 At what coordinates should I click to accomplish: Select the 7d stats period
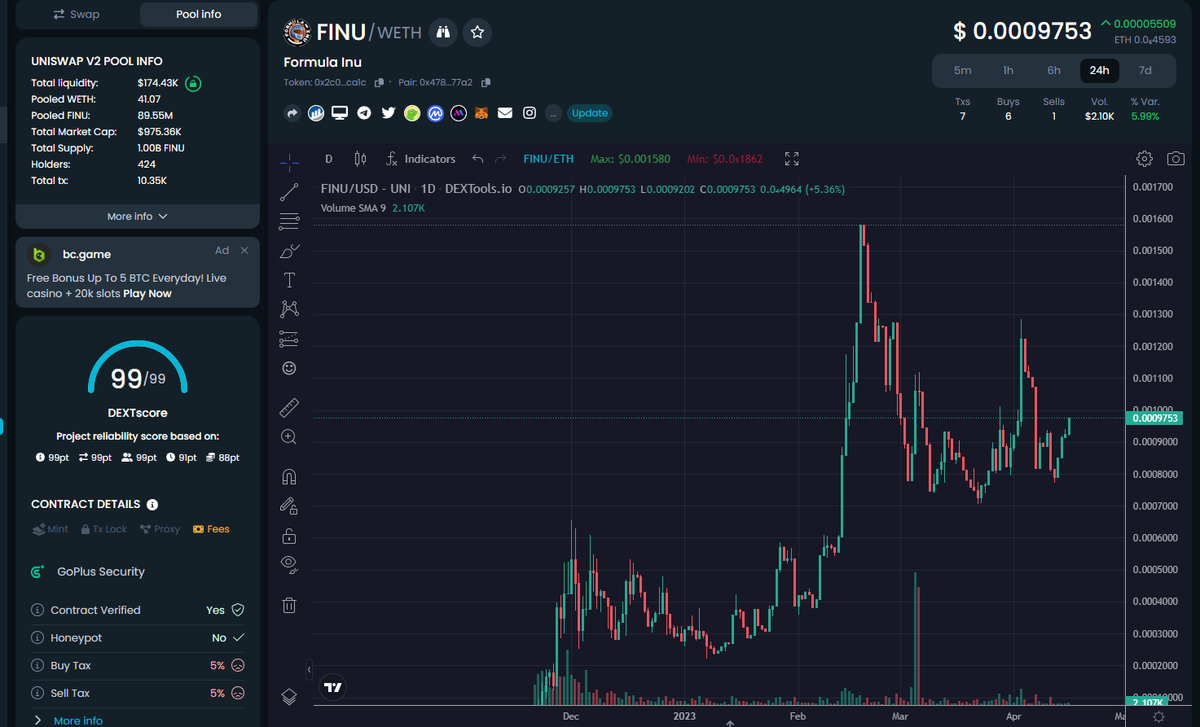(x=1145, y=70)
